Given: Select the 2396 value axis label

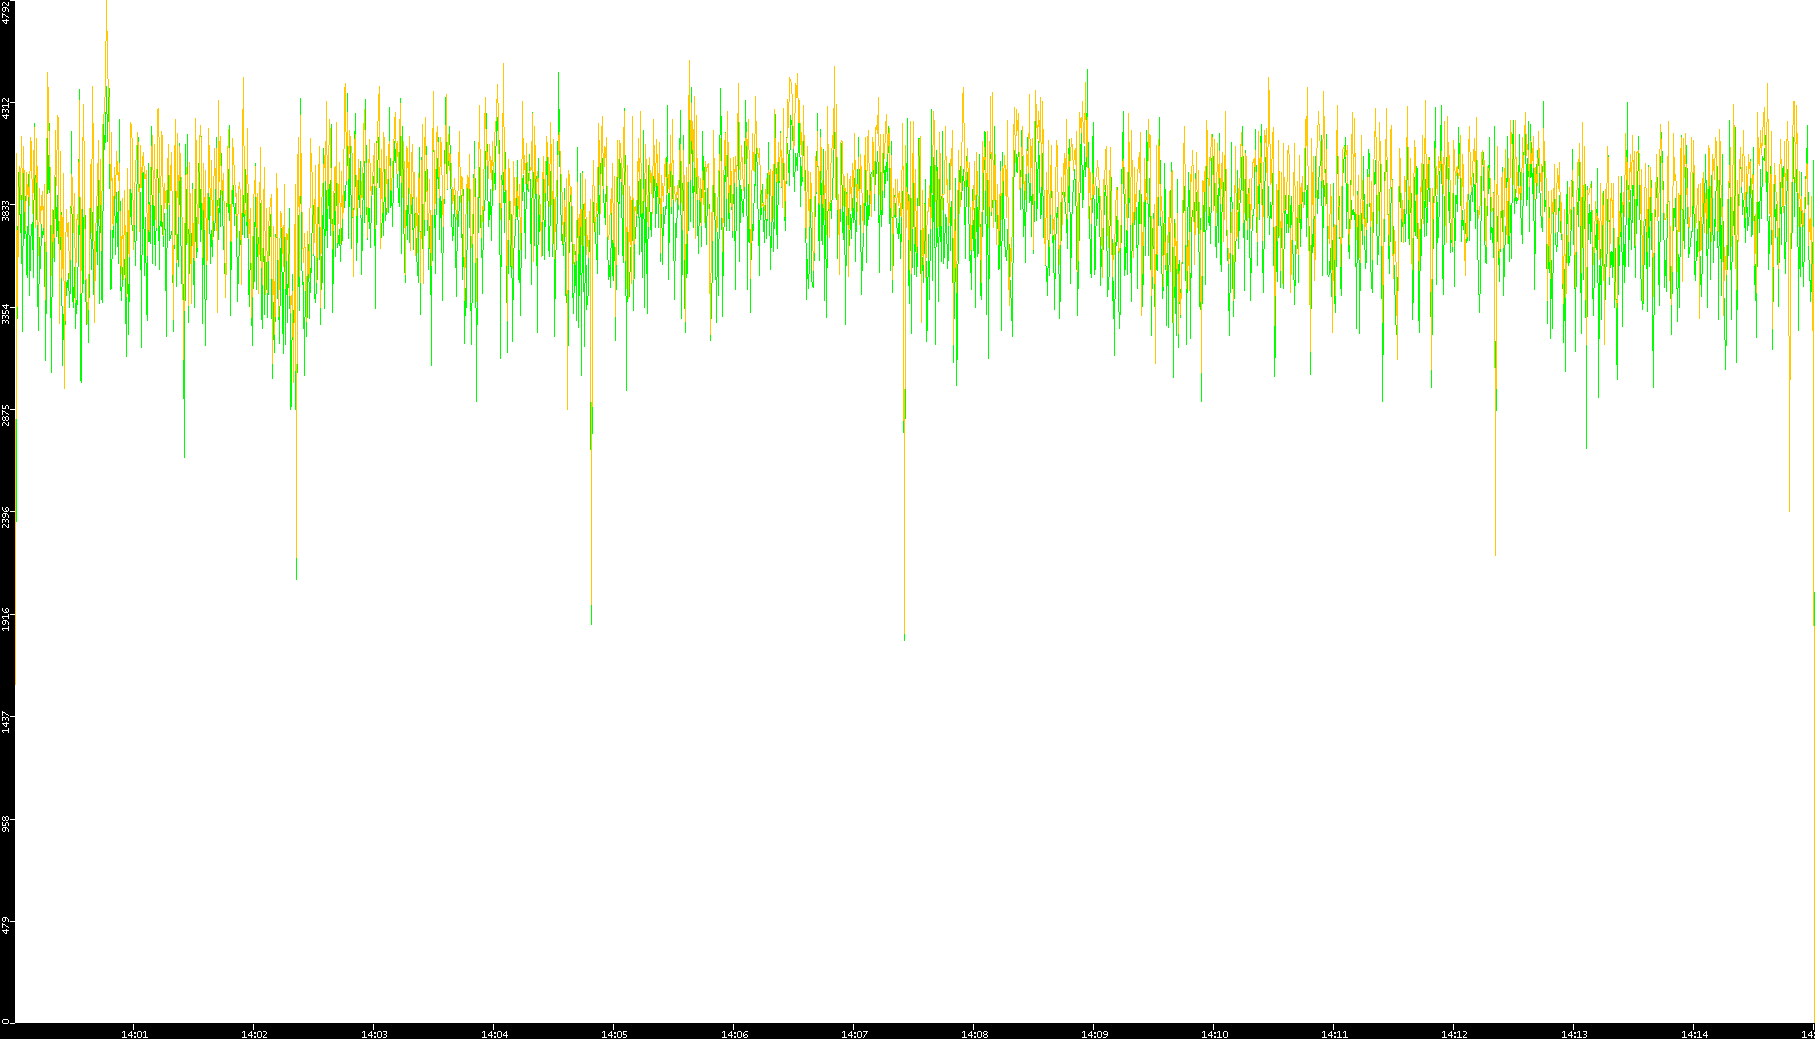Looking at the screenshot, I should (6, 517).
